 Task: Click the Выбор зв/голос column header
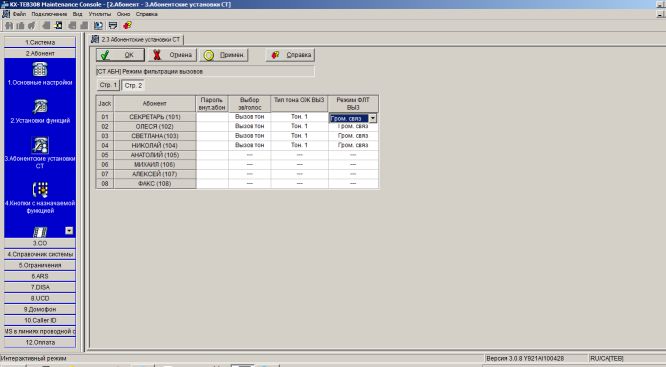(x=249, y=104)
